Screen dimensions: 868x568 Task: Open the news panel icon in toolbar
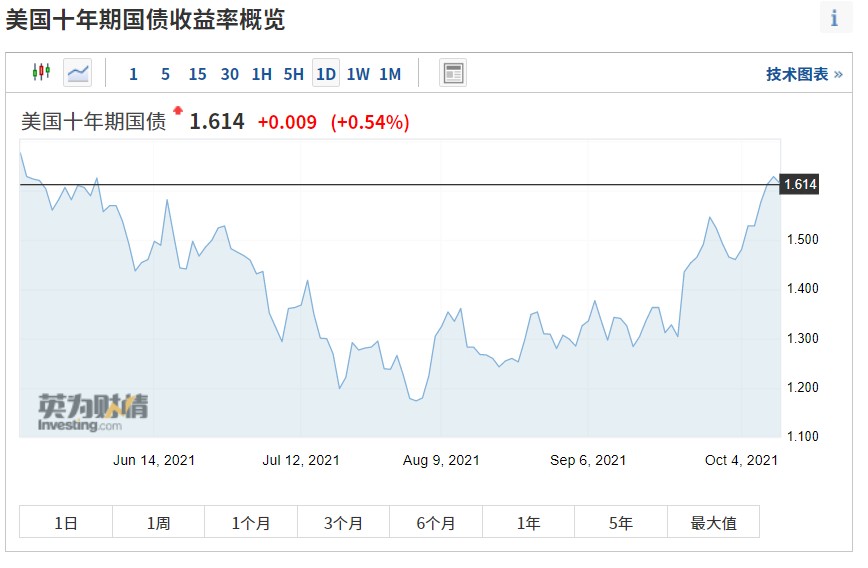click(x=453, y=73)
